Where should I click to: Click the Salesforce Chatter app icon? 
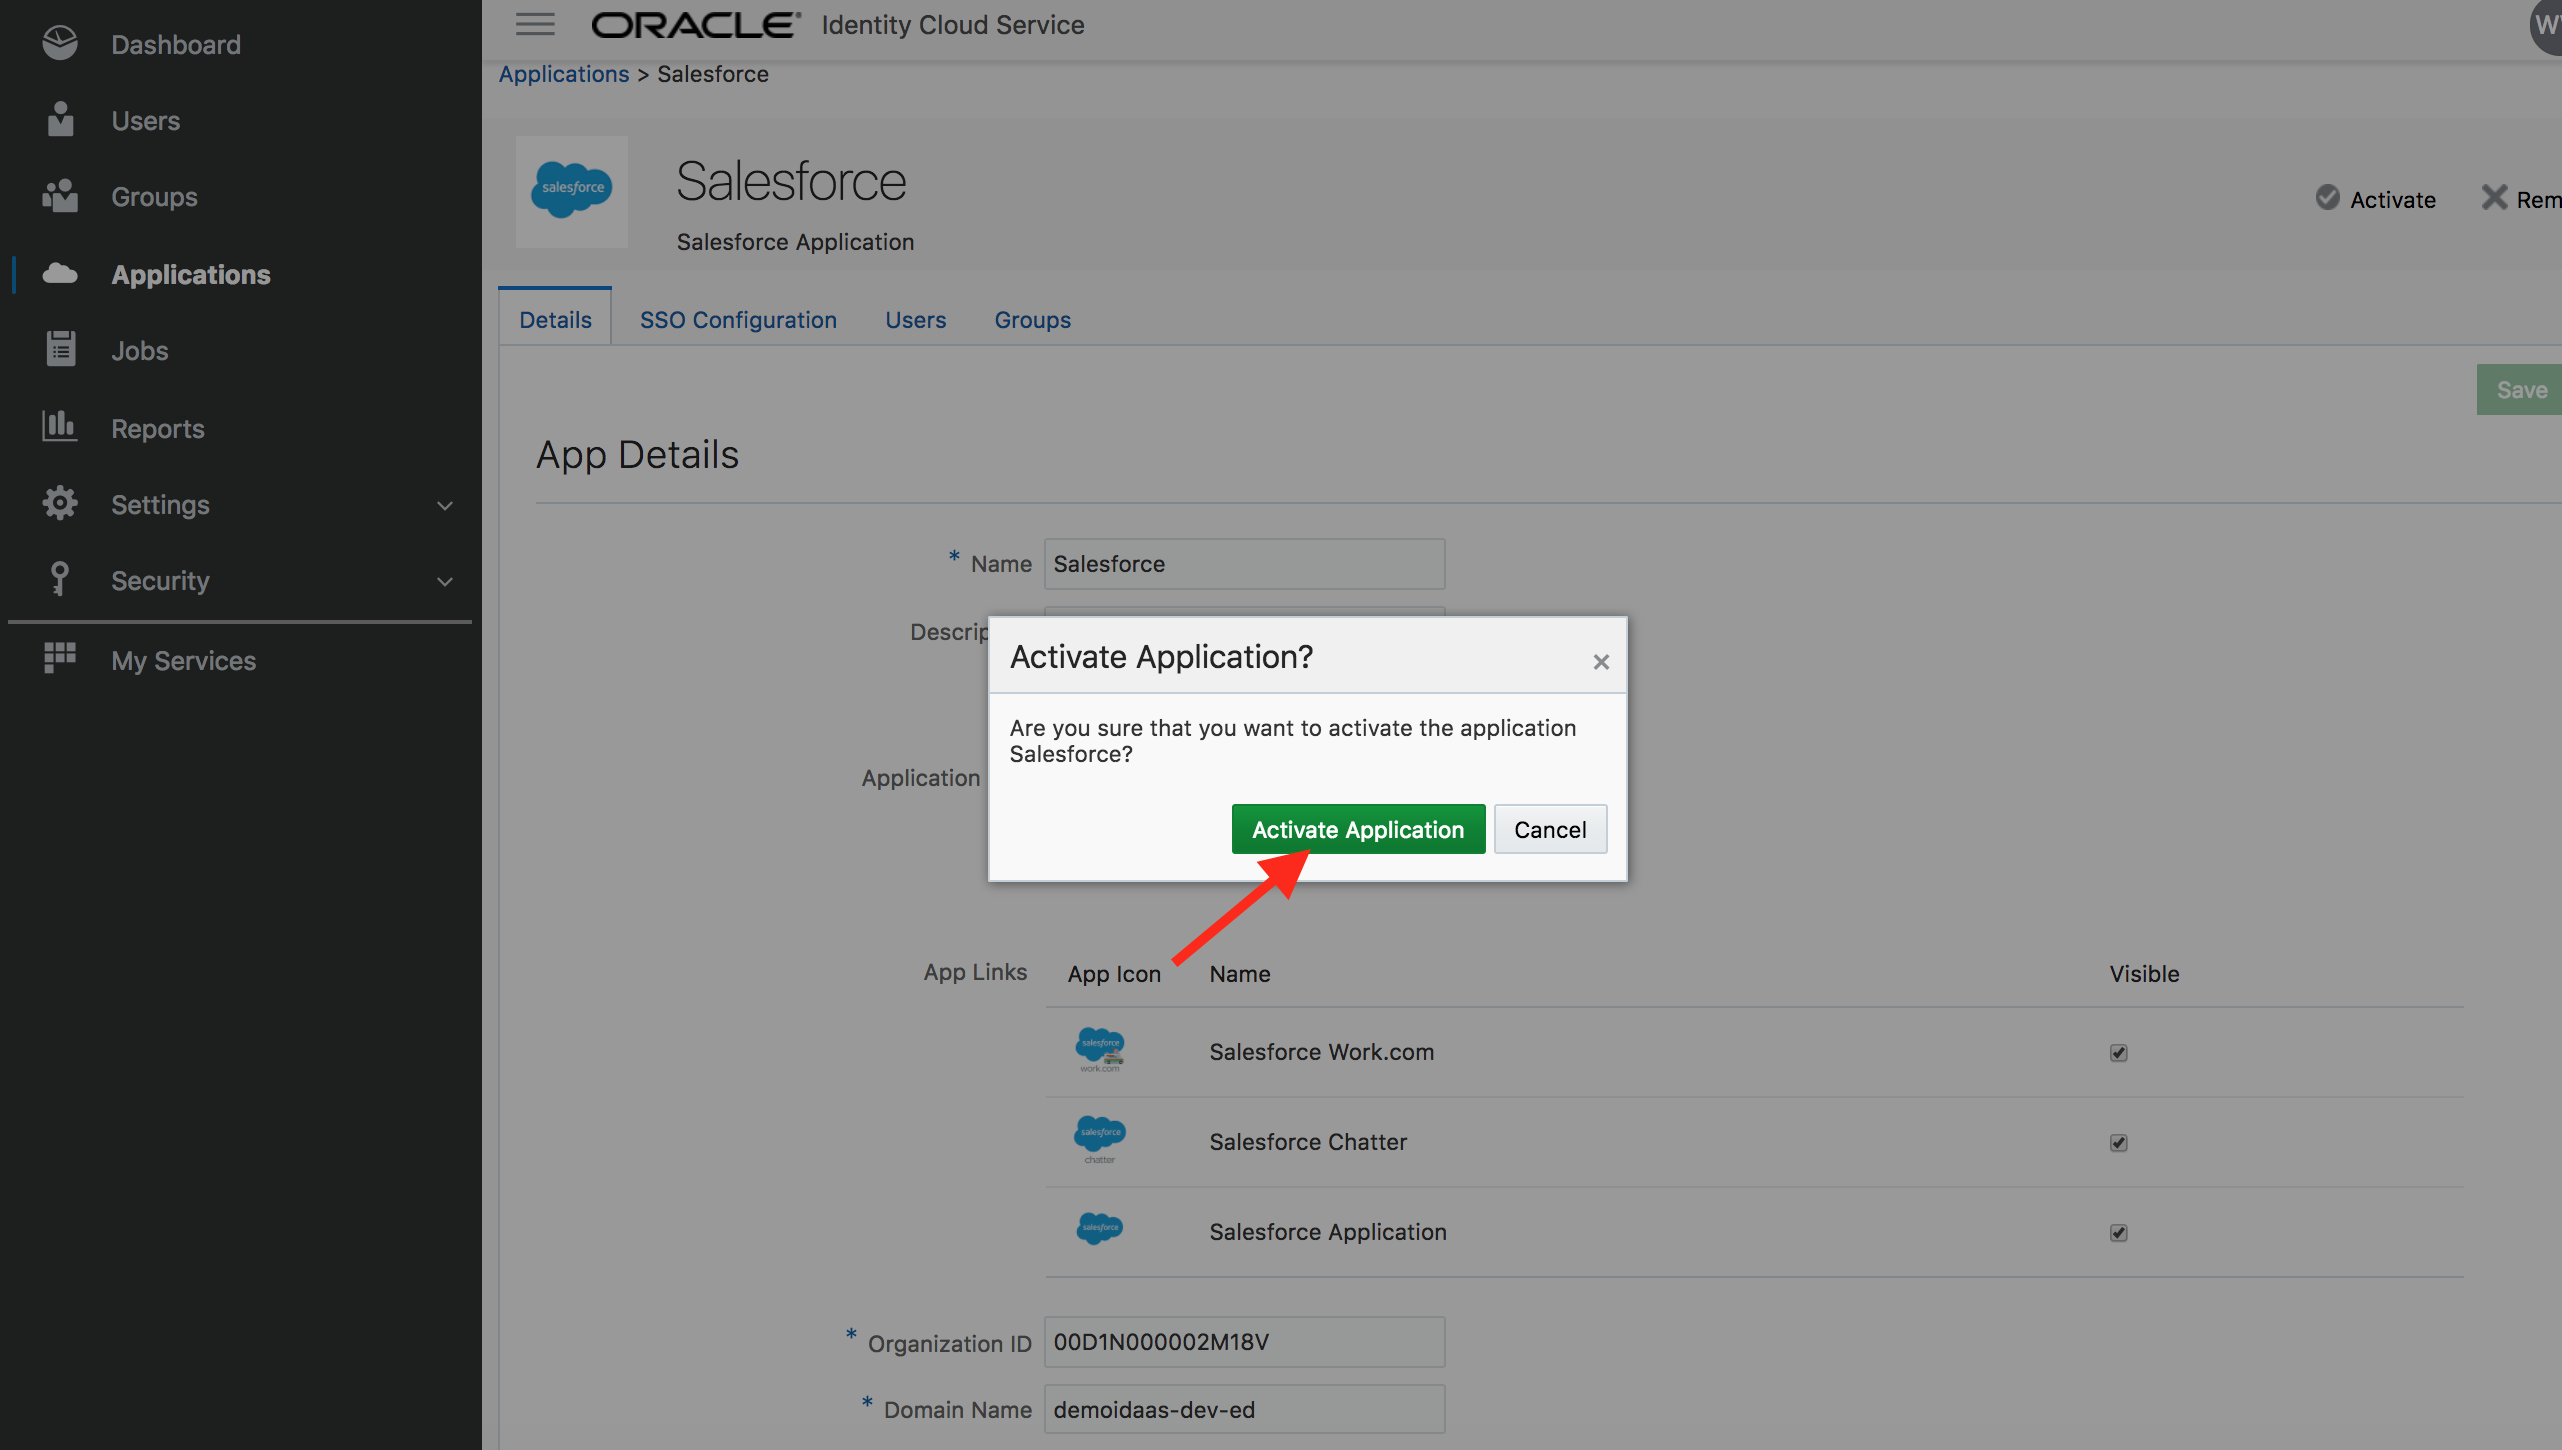point(1100,1140)
